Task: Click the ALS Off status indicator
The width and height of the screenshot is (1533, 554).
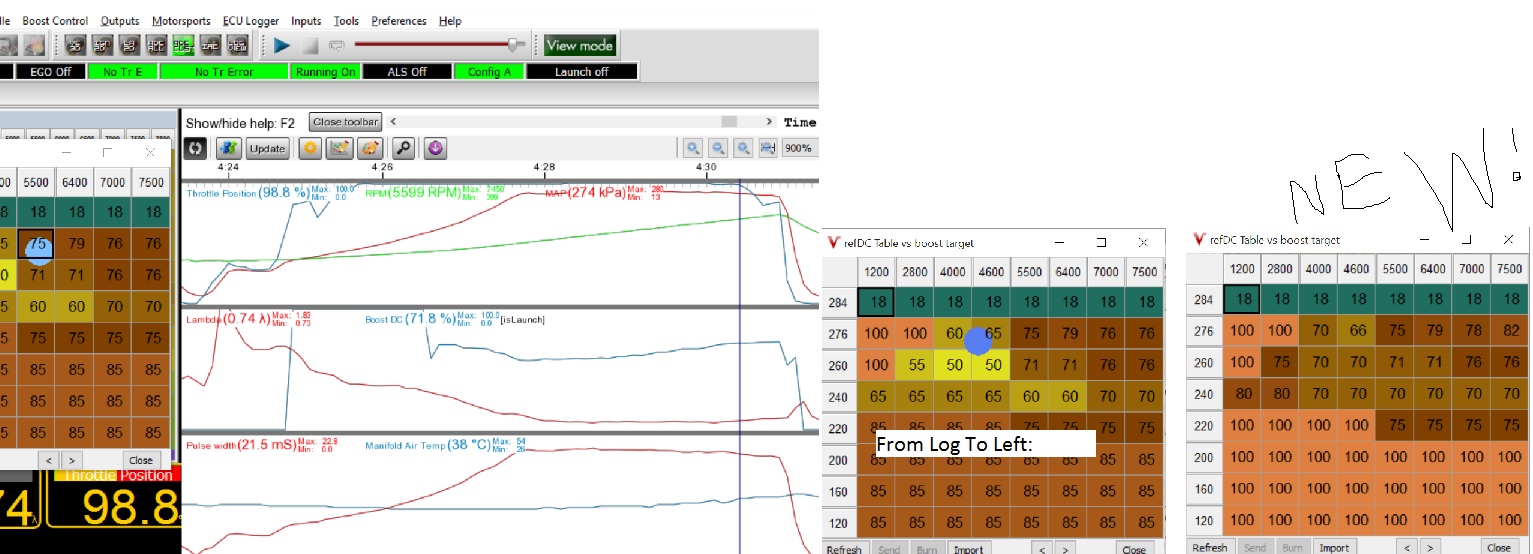Action: [407, 72]
